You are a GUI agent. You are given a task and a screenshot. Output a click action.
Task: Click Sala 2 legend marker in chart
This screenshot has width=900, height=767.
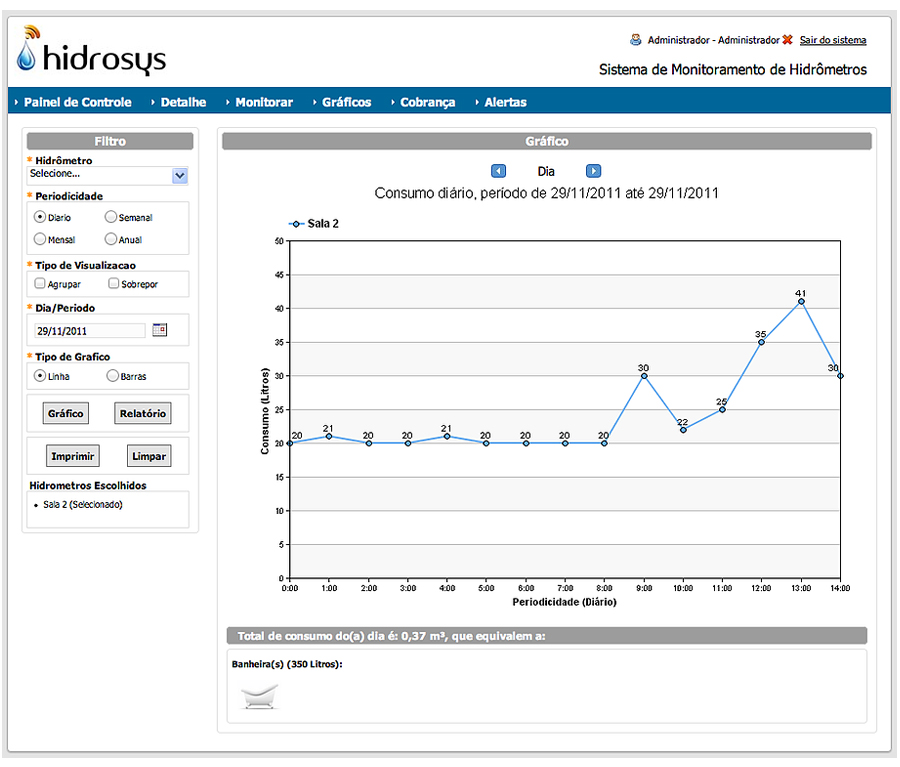coord(296,224)
